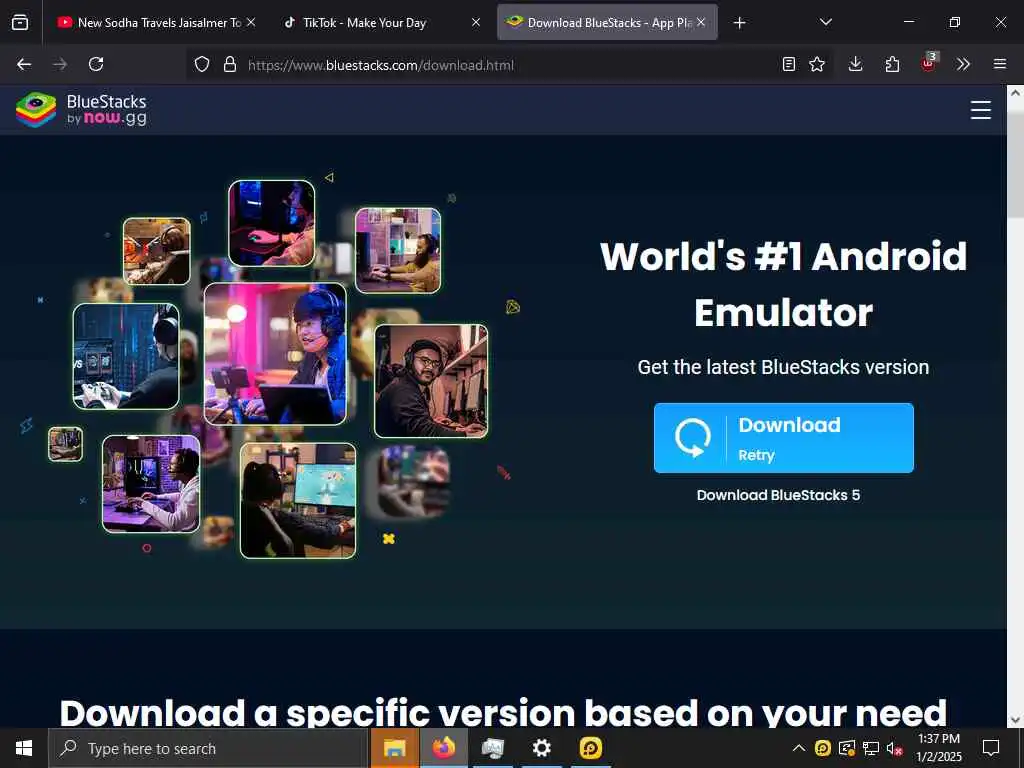Click the BlueStacks by now.gg logo
The image size is (1024, 768).
pos(81,110)
